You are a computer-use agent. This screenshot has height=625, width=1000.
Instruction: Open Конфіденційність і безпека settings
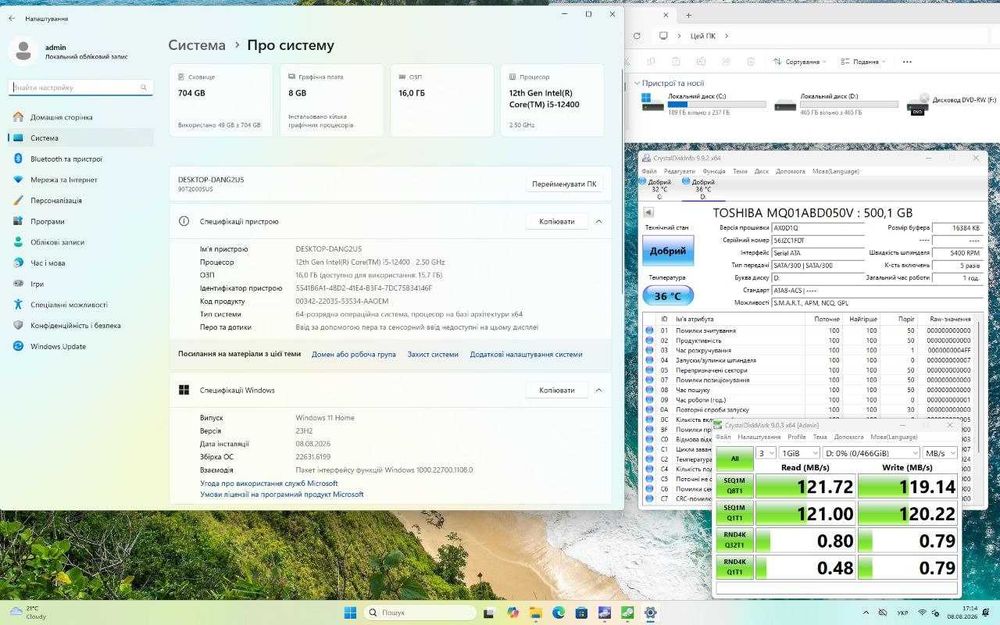click(75, 325)
